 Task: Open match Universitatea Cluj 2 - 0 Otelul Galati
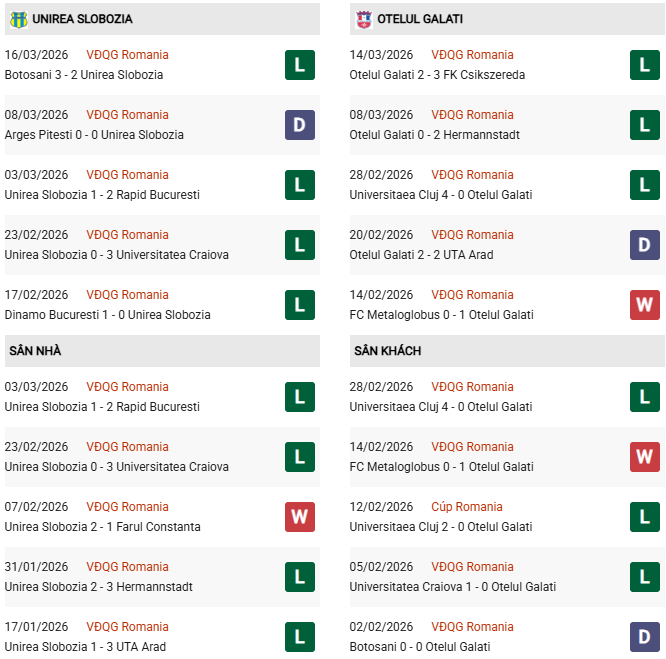[440, 527]
